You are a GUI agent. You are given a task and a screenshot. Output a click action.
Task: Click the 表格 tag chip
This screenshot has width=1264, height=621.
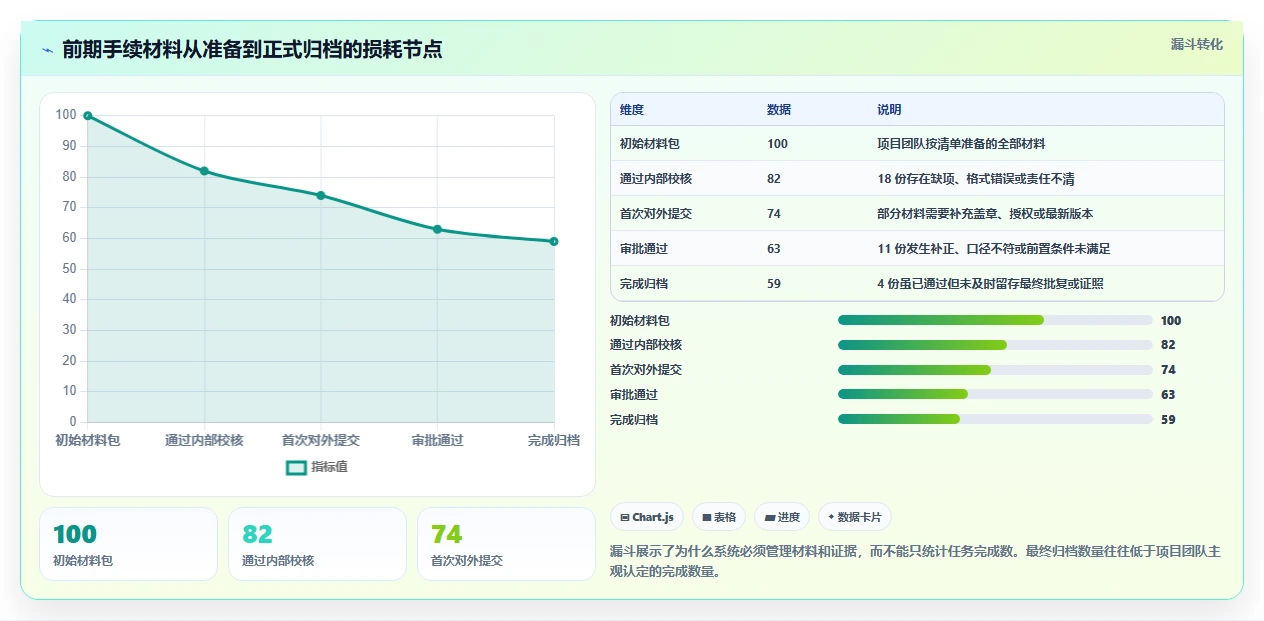(719, 517)
